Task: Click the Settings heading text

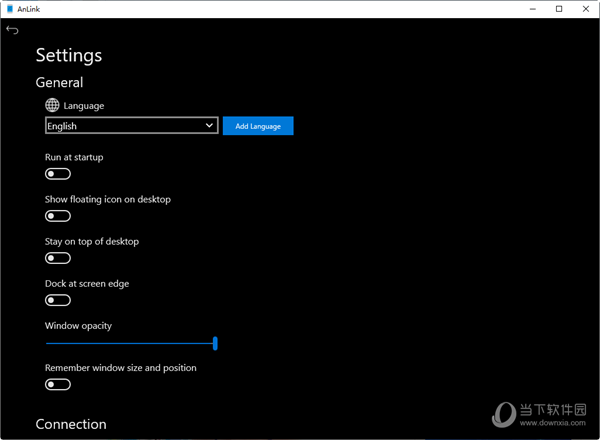Action: (69, 55)
